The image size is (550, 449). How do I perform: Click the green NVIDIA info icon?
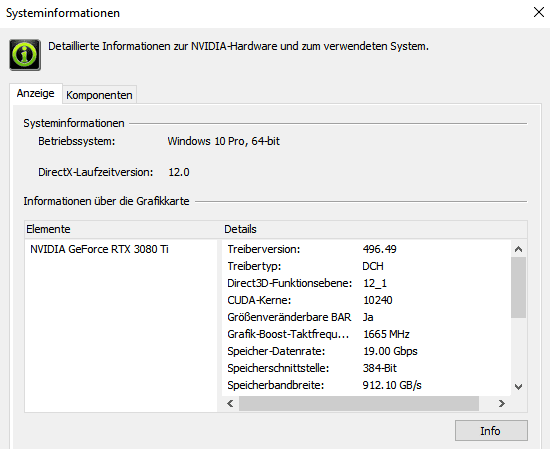click(25, 55)
